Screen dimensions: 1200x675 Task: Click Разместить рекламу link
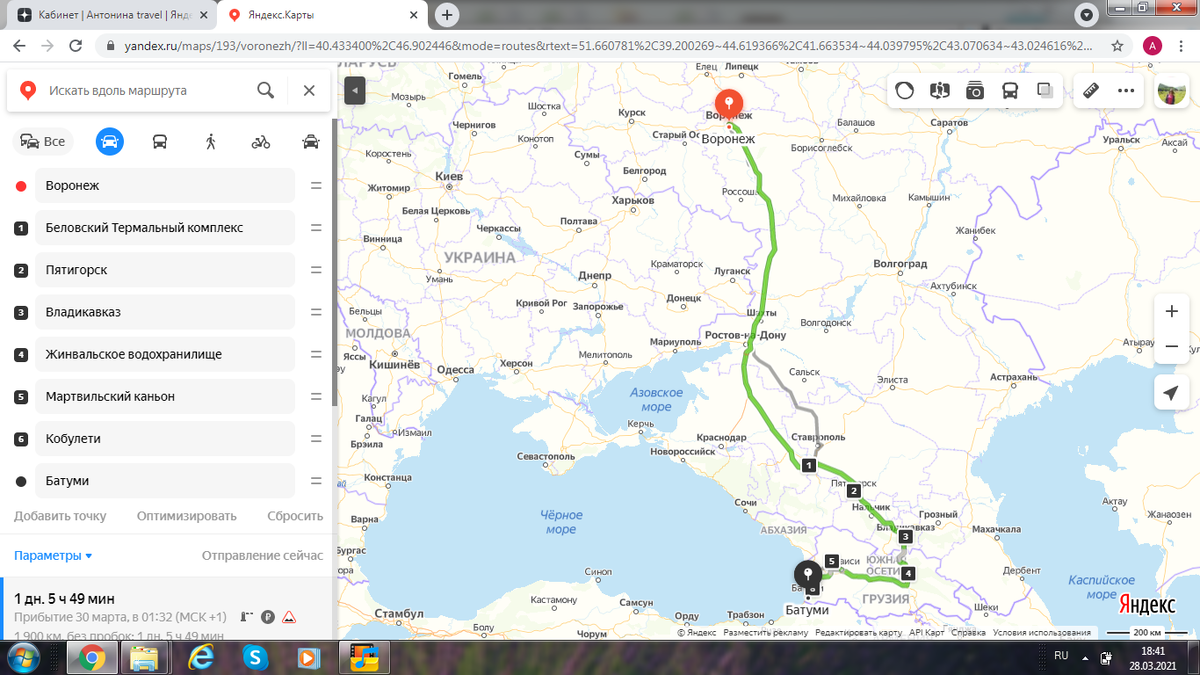pyautogui.click(x=766, y=633)
